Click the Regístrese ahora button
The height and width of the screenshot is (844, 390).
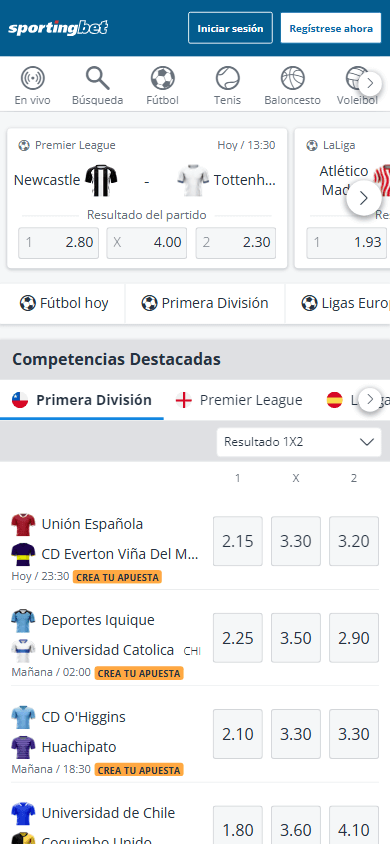(x=331, y=28)
